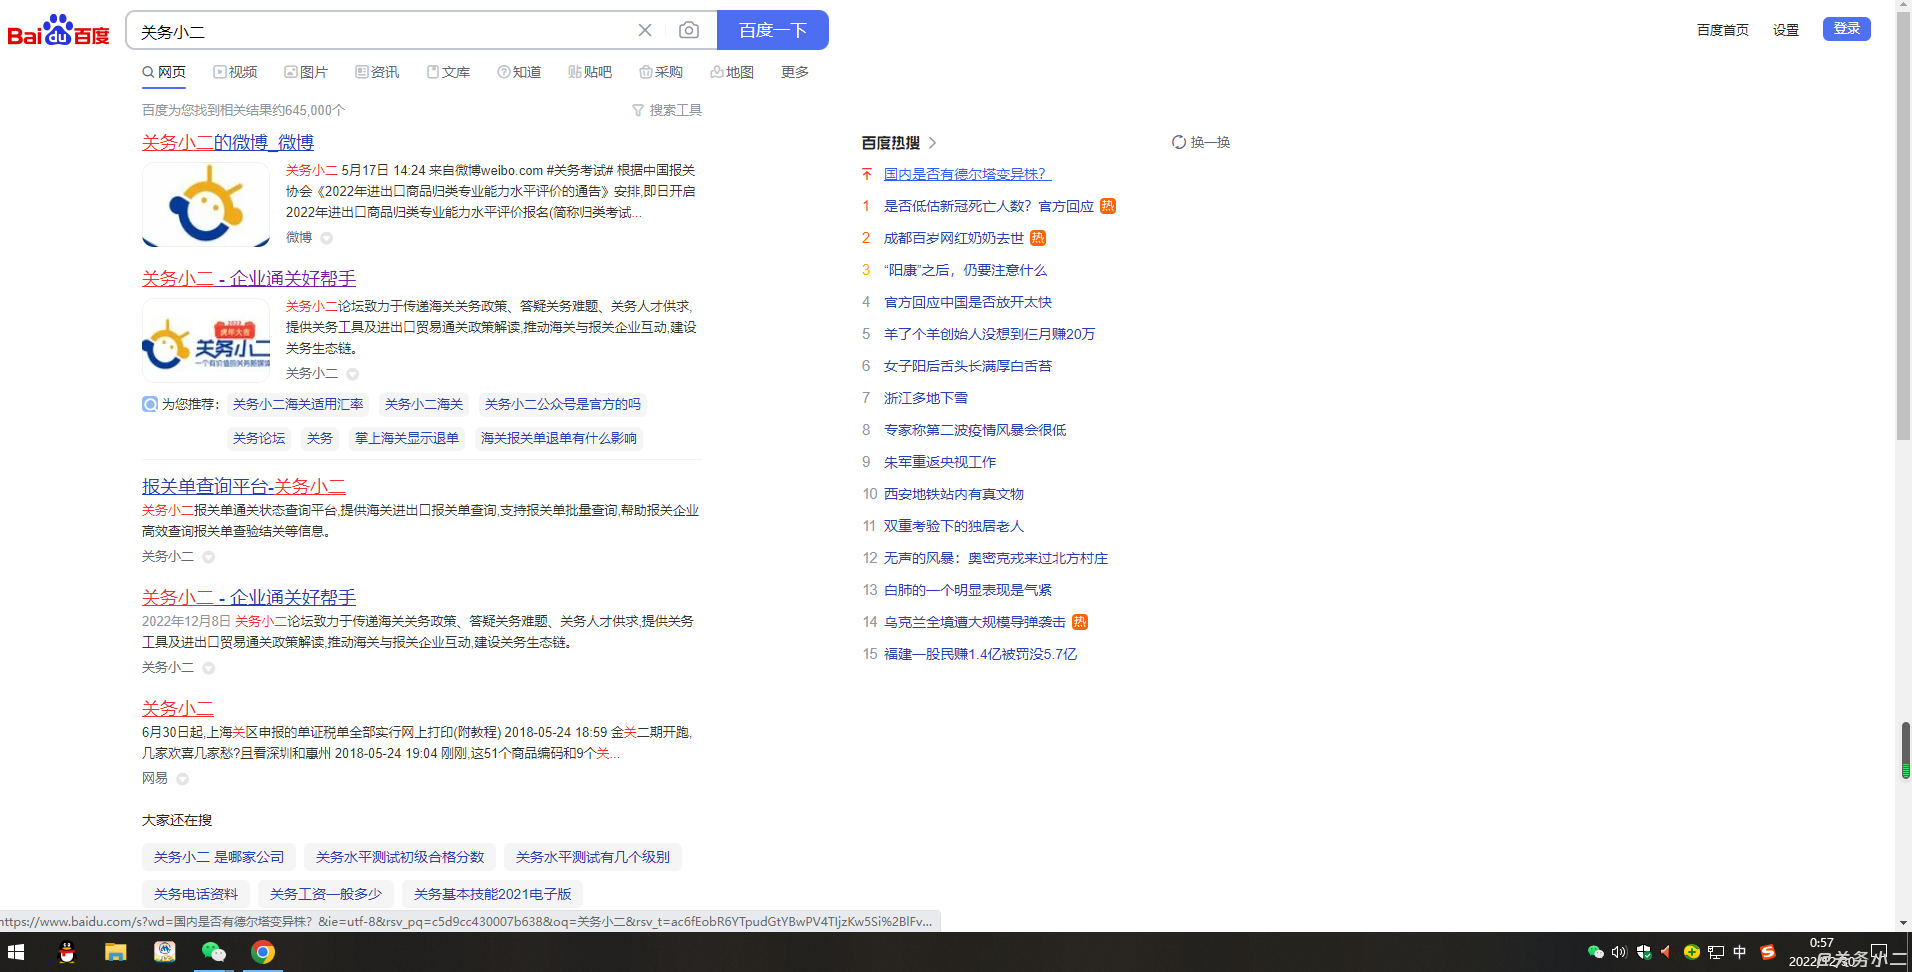Open WeChat from the taskbar
This screenshot has height=972, width=1912.
pos(214,952)
